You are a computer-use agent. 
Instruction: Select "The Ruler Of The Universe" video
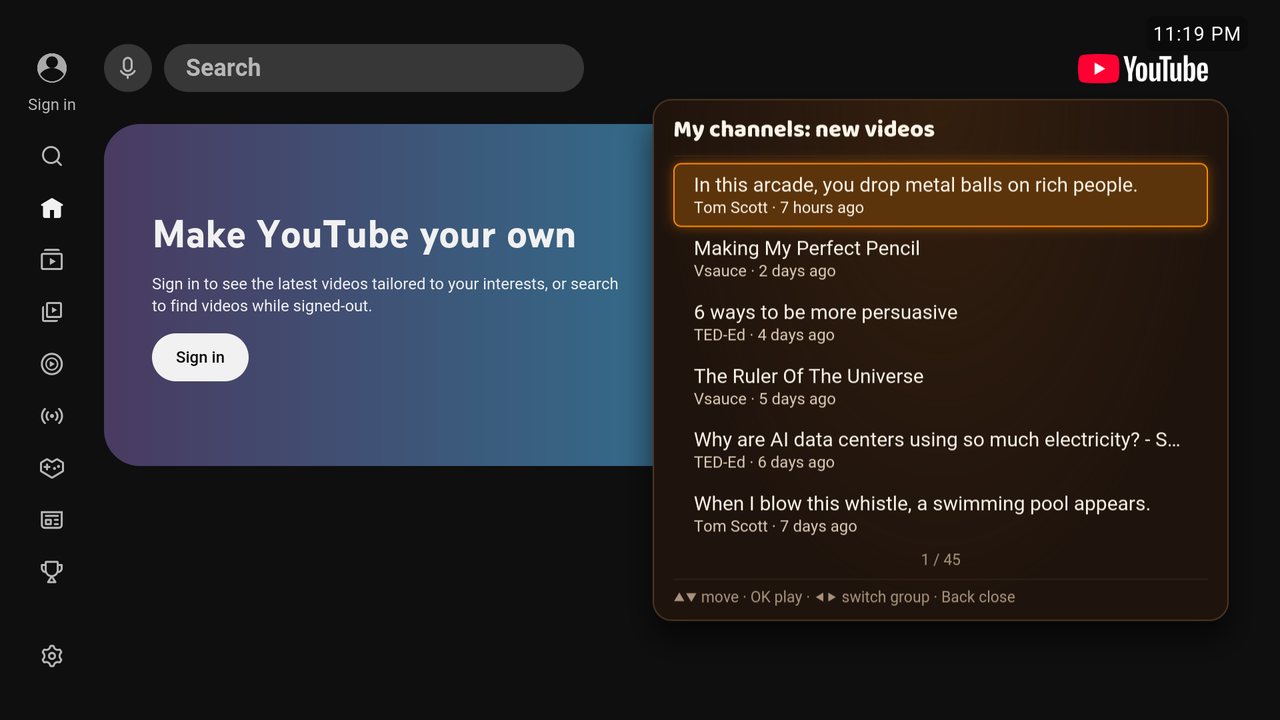pyautogui.click(x=940, y=387)
